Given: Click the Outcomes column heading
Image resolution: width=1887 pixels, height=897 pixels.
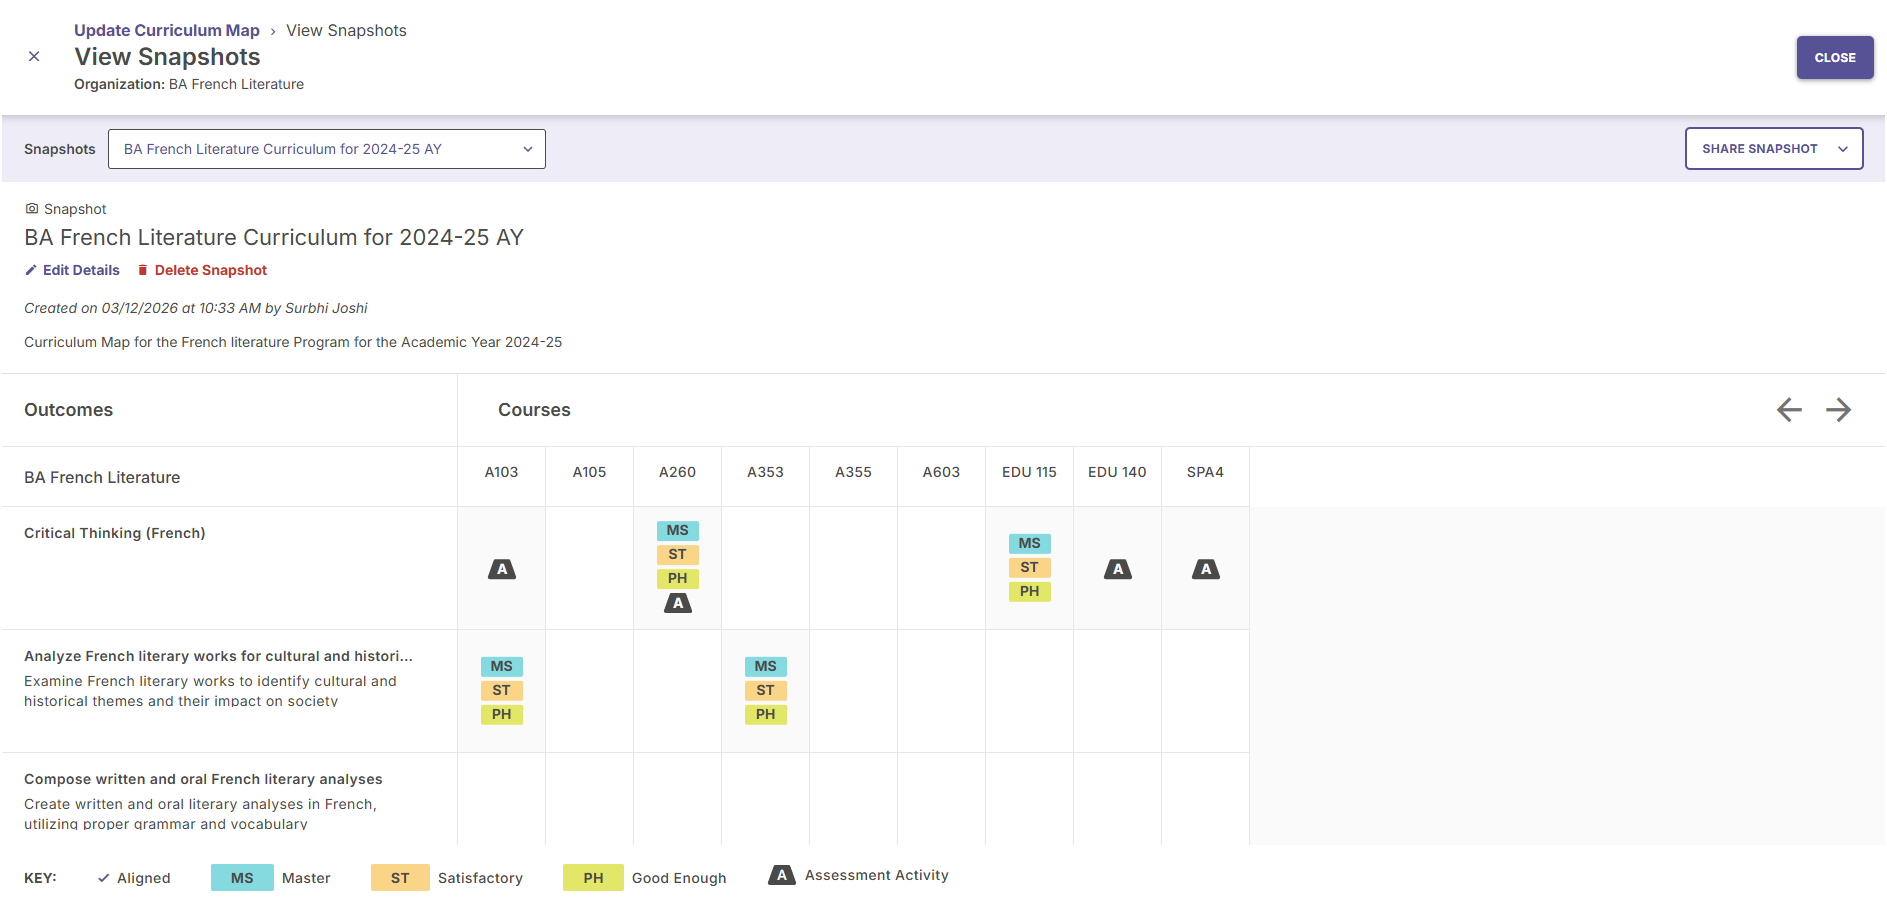Looking at the screenshot, I should coord(68,410).
